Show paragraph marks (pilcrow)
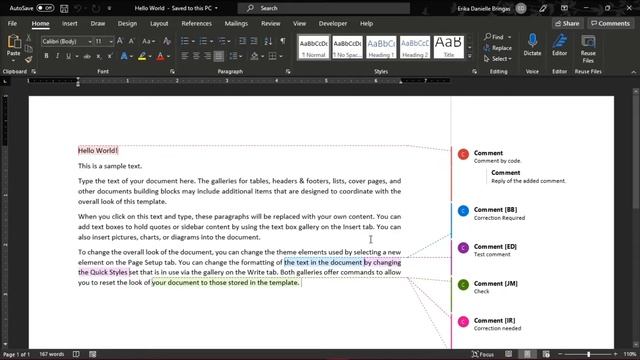640x360 pixels. [x=283, y=41]
